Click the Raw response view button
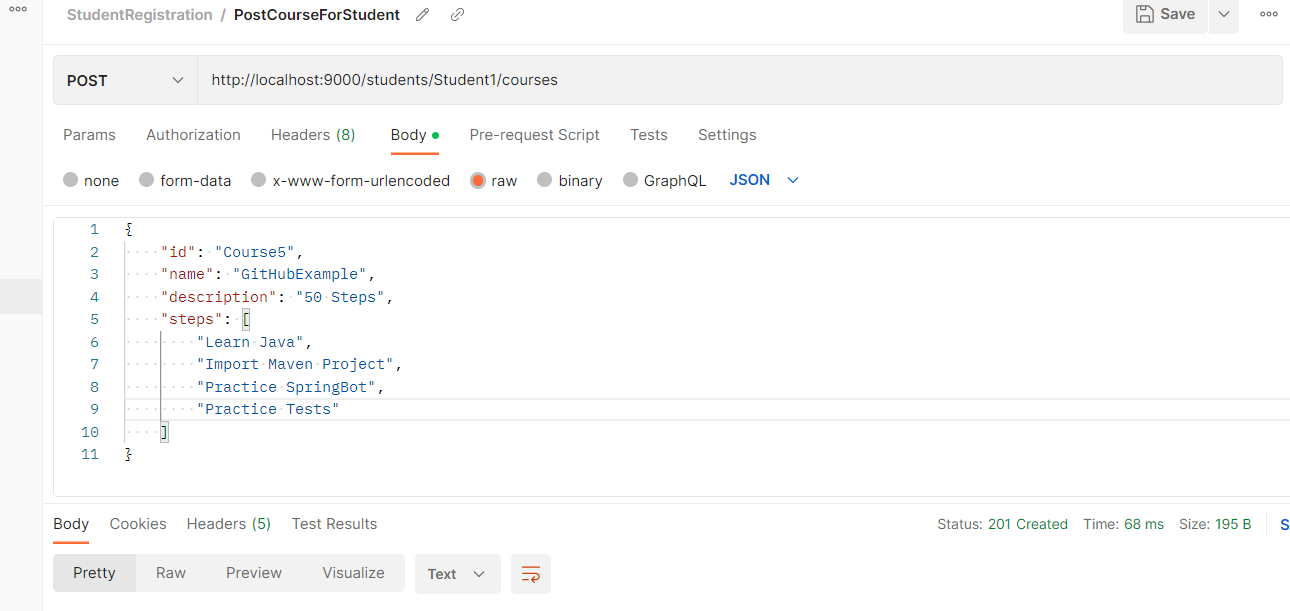Image resolution: width=1290 pixels, height=611 pixels. tap(171, 573)
